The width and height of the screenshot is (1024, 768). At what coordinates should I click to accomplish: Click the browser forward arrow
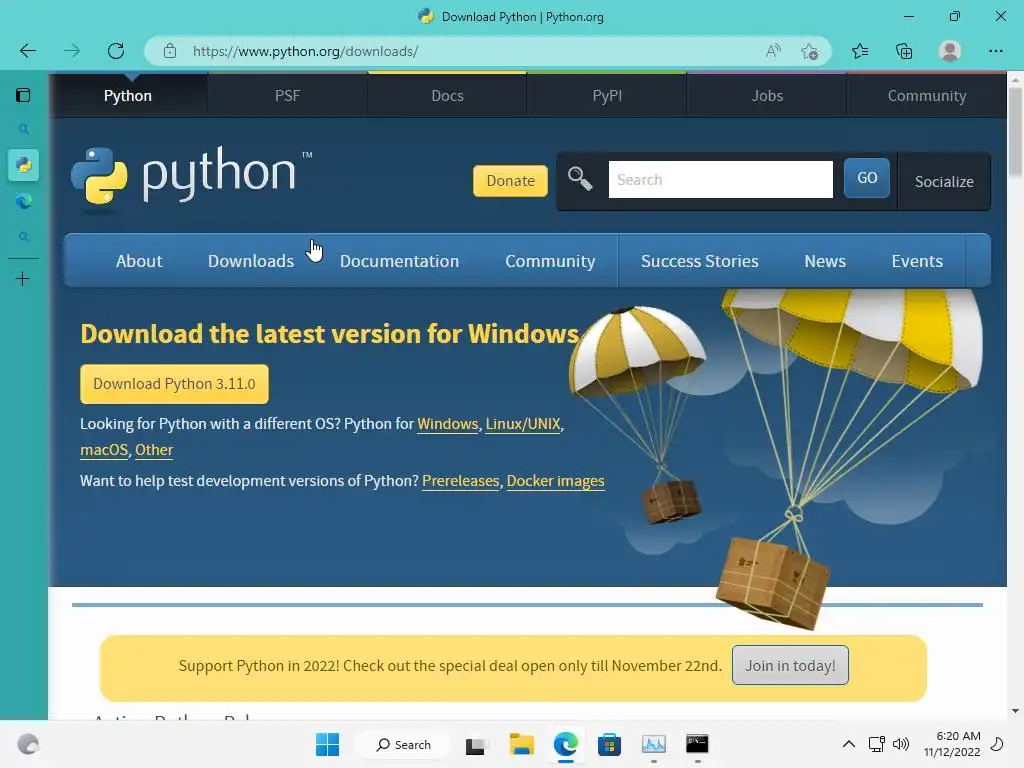(72, 51)
